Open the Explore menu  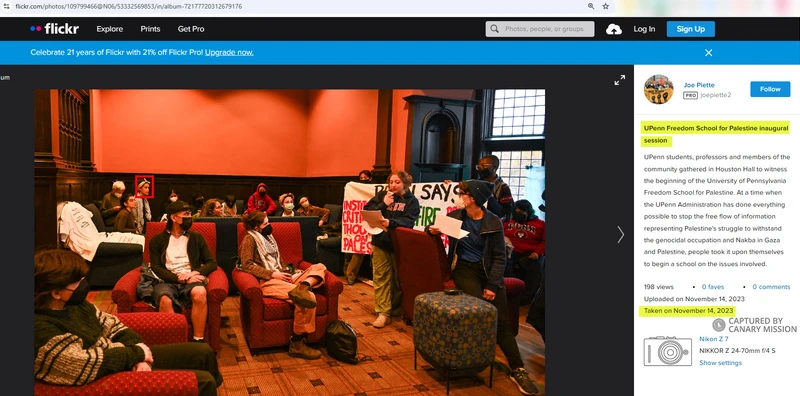pos(110,29)
